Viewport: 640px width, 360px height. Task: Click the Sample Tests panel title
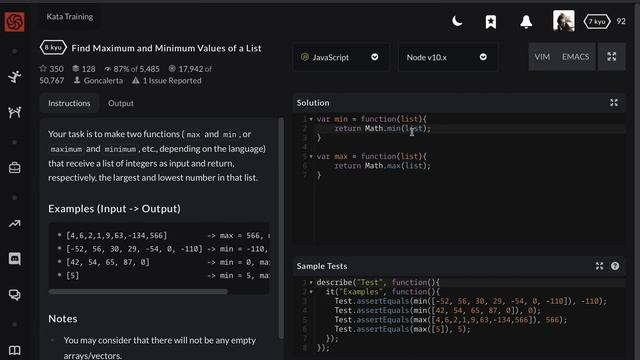point(322,266)
